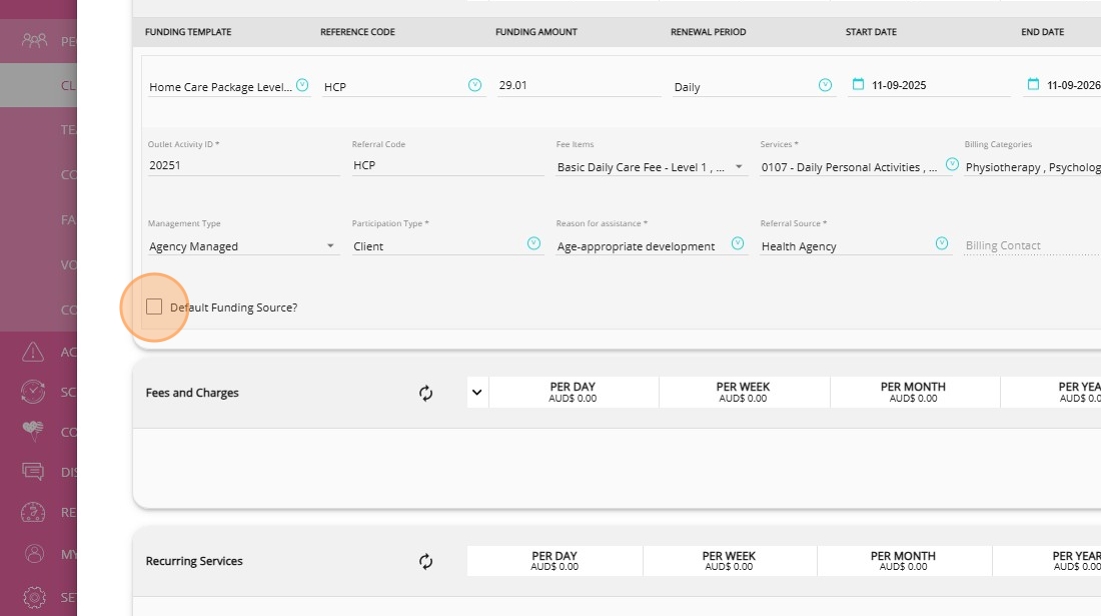Open the clock schedule sidebar icon
The image size is (1101, 616).
[x=34, y=391]
